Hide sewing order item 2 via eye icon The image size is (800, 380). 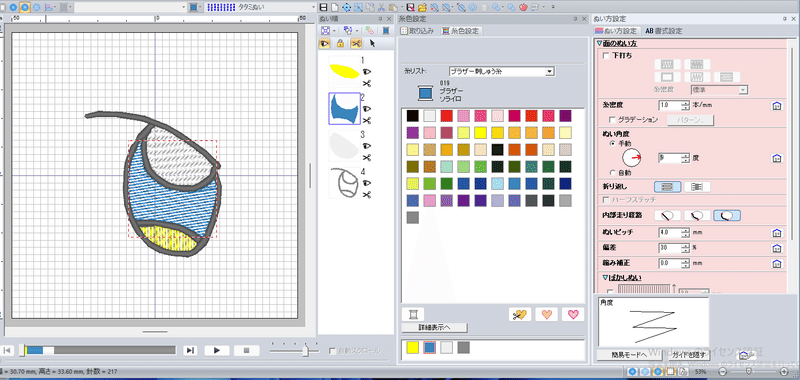pyautogui.click(x=366, y=109)
